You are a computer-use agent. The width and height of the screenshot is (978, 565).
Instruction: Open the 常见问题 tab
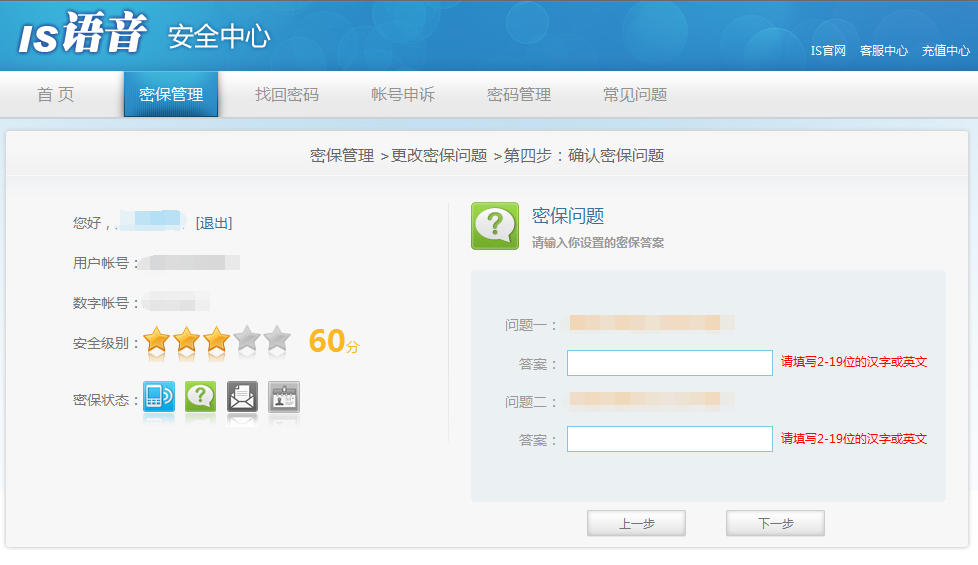[x=635, y=94]
